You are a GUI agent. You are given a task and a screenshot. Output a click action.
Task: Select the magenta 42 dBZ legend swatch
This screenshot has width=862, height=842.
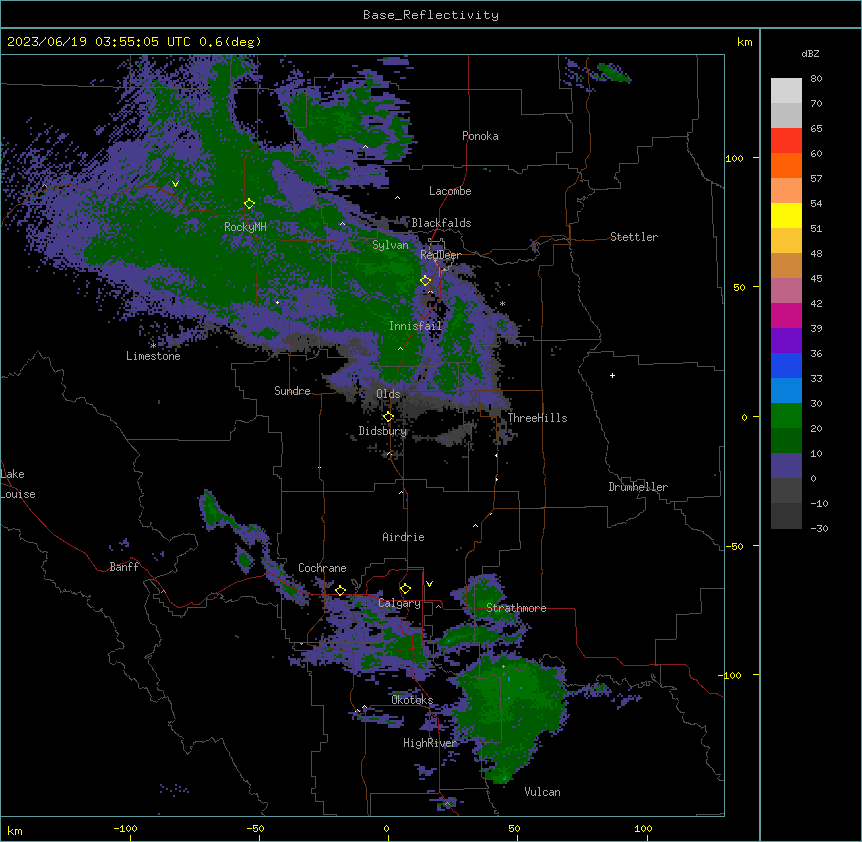tap(786, 315)
